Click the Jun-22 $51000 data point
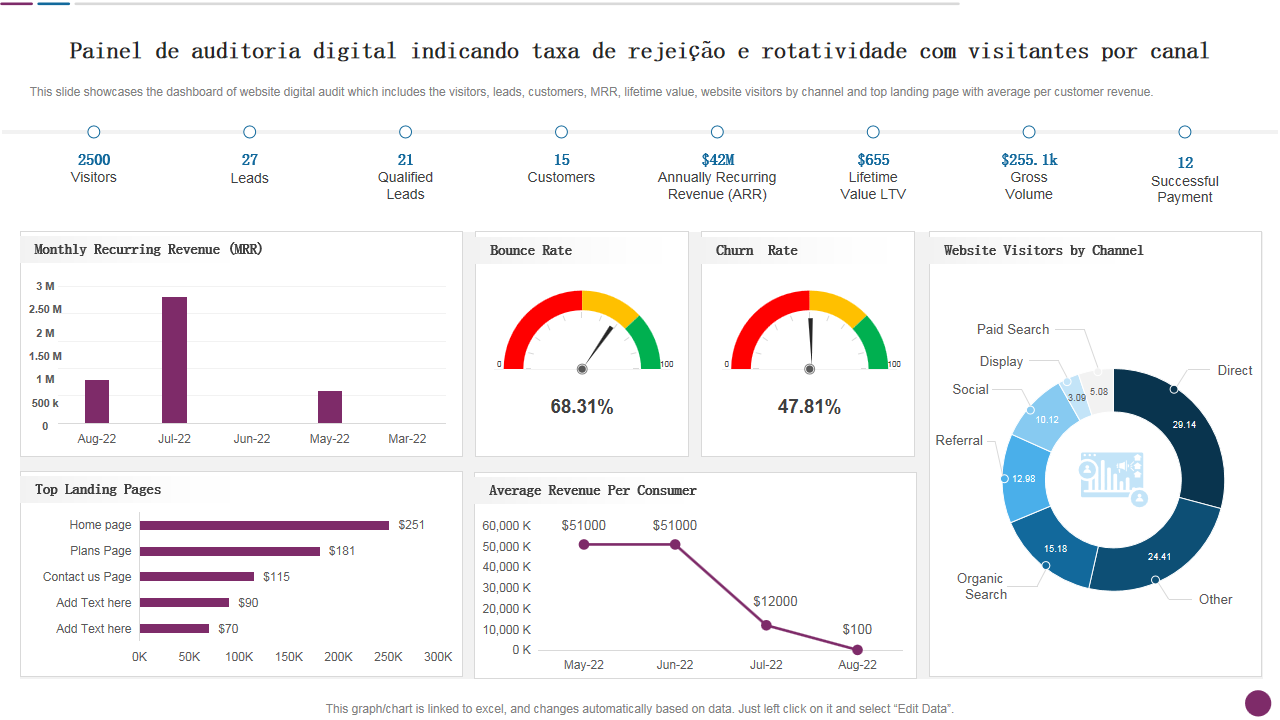 click(675, 545)
